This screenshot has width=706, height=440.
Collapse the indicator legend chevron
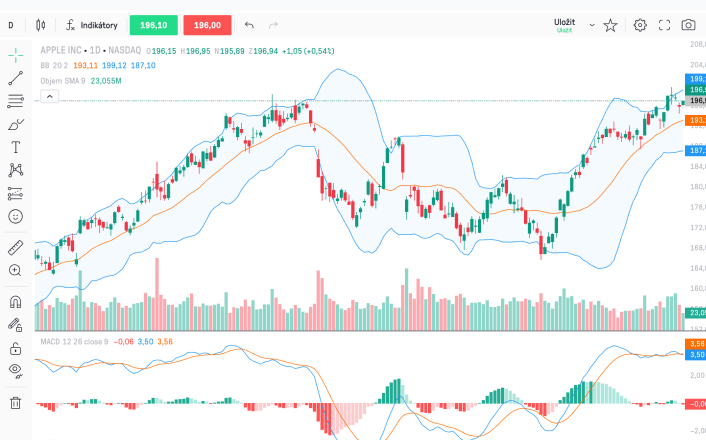[x=50, y=96]
